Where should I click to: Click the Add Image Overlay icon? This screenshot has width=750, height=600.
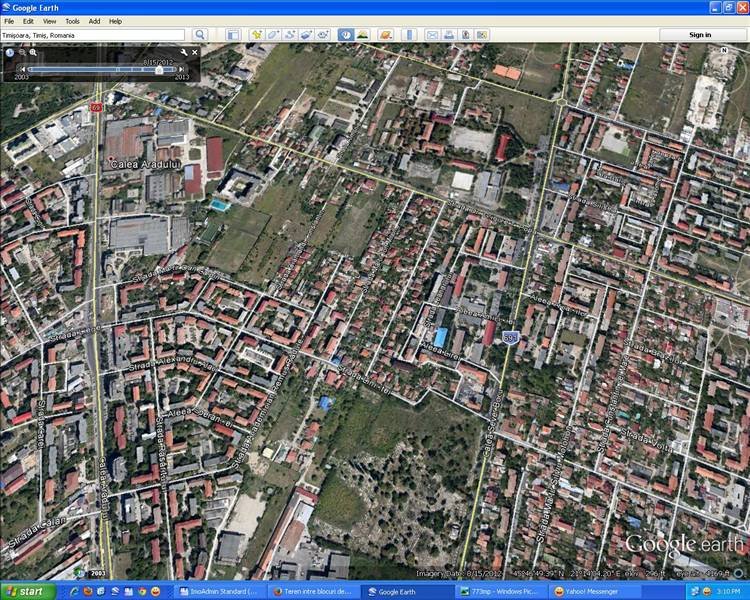point(306,35)
